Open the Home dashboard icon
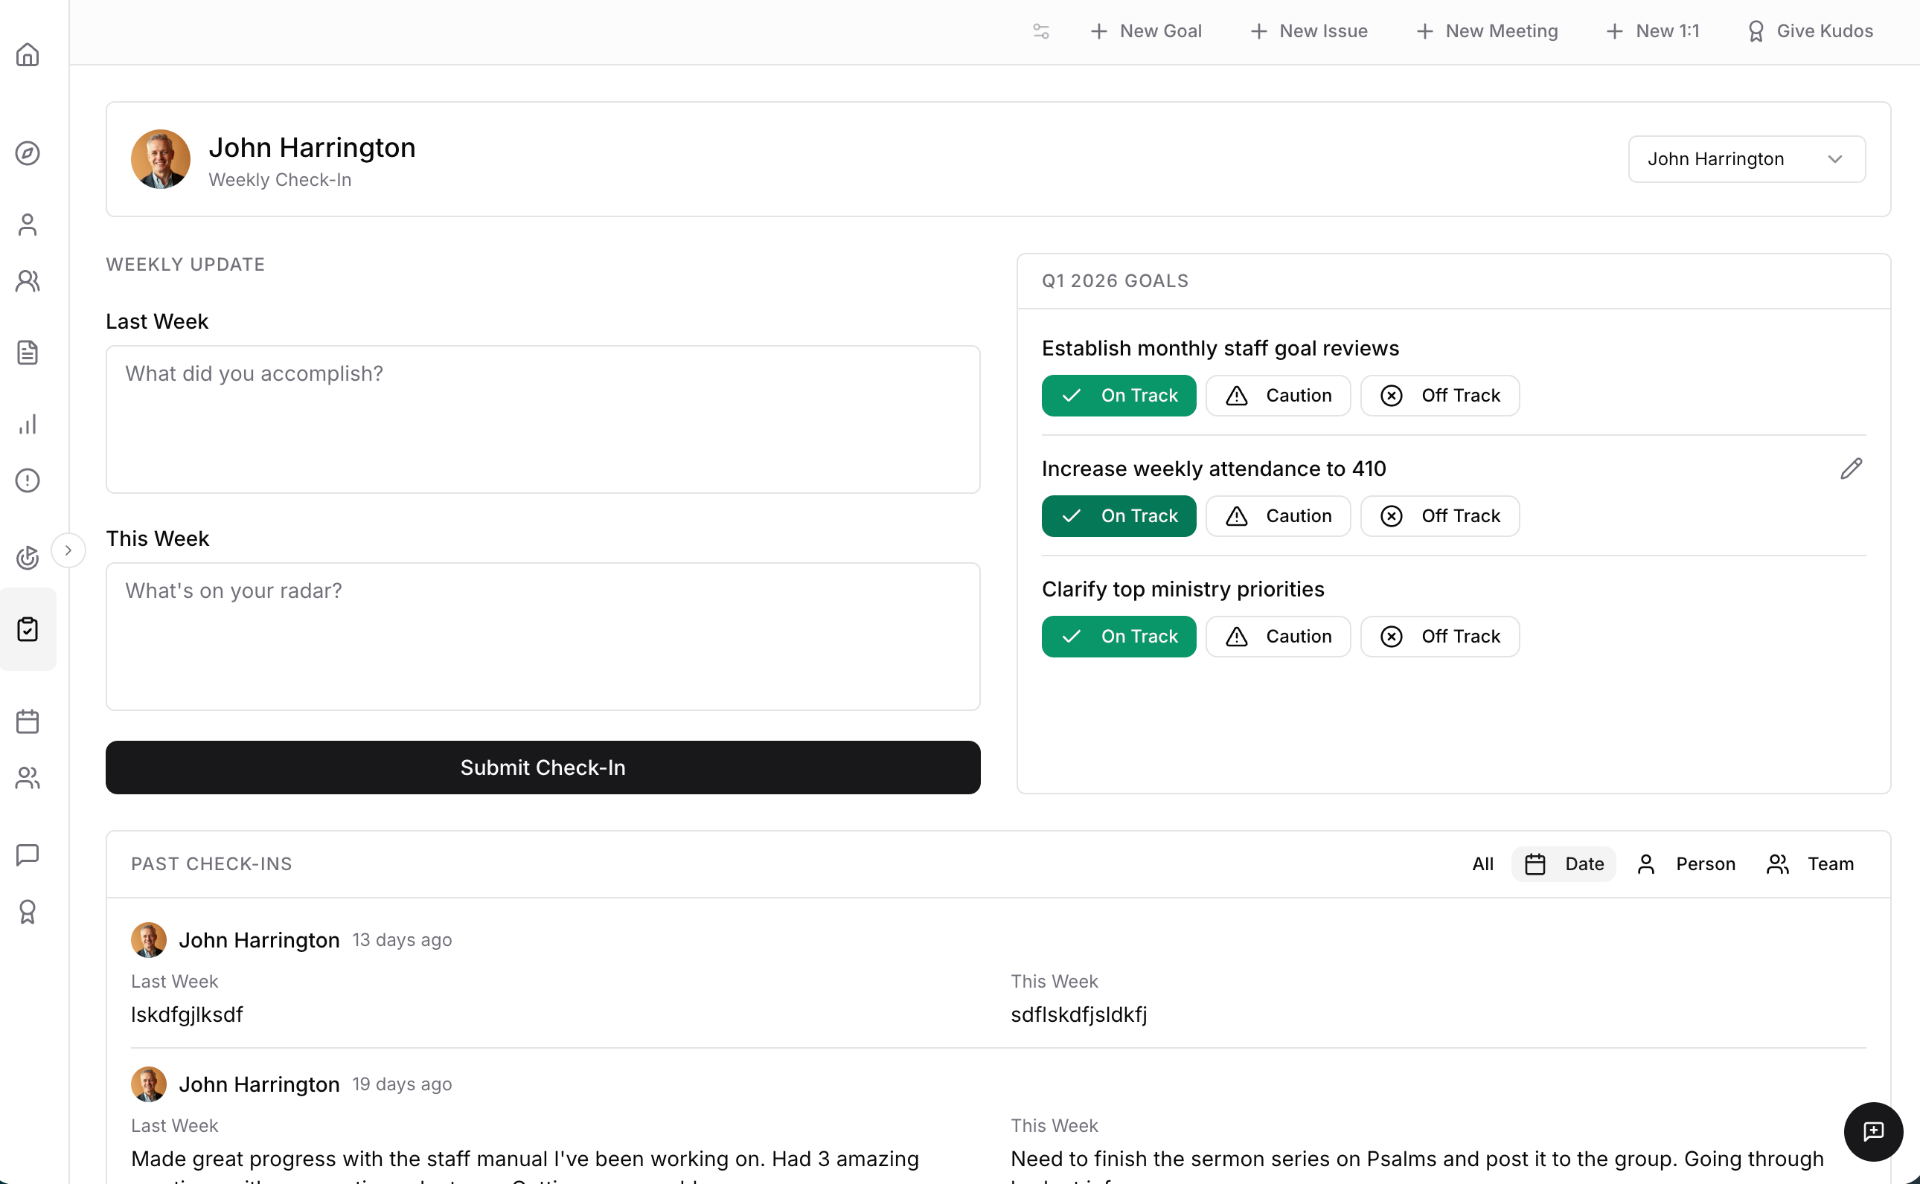Screen dimensions: 1920x1184 28,55
